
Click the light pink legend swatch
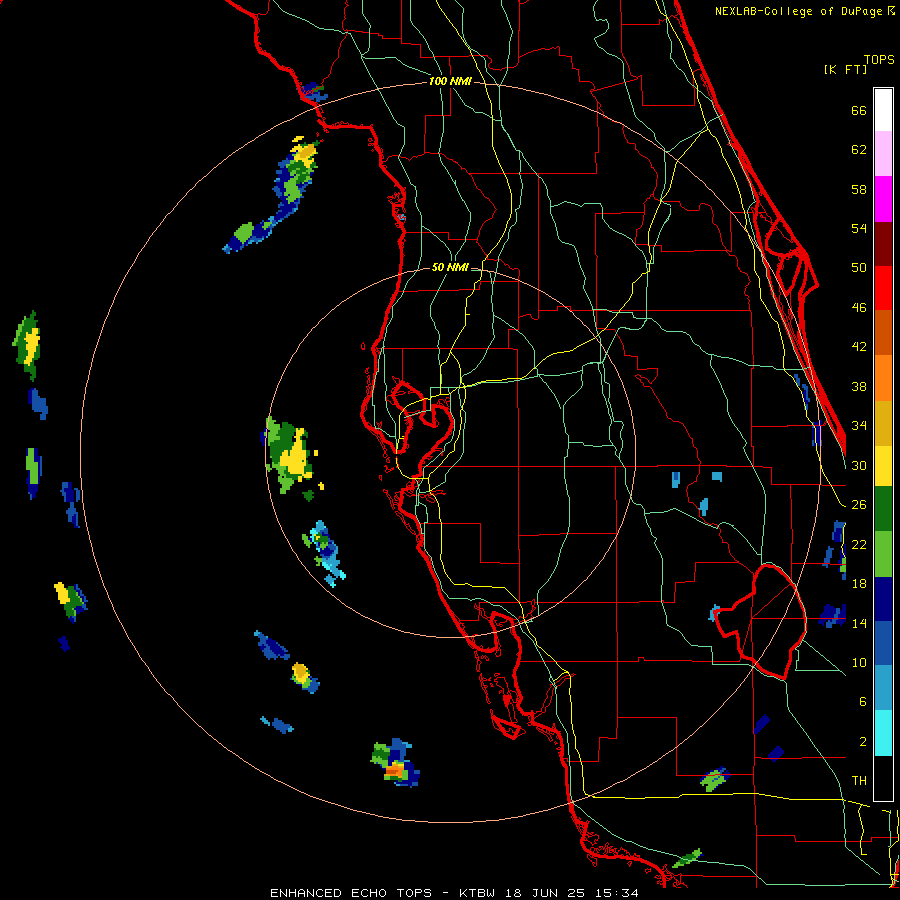pyautogui.click(x=883, y=154)
